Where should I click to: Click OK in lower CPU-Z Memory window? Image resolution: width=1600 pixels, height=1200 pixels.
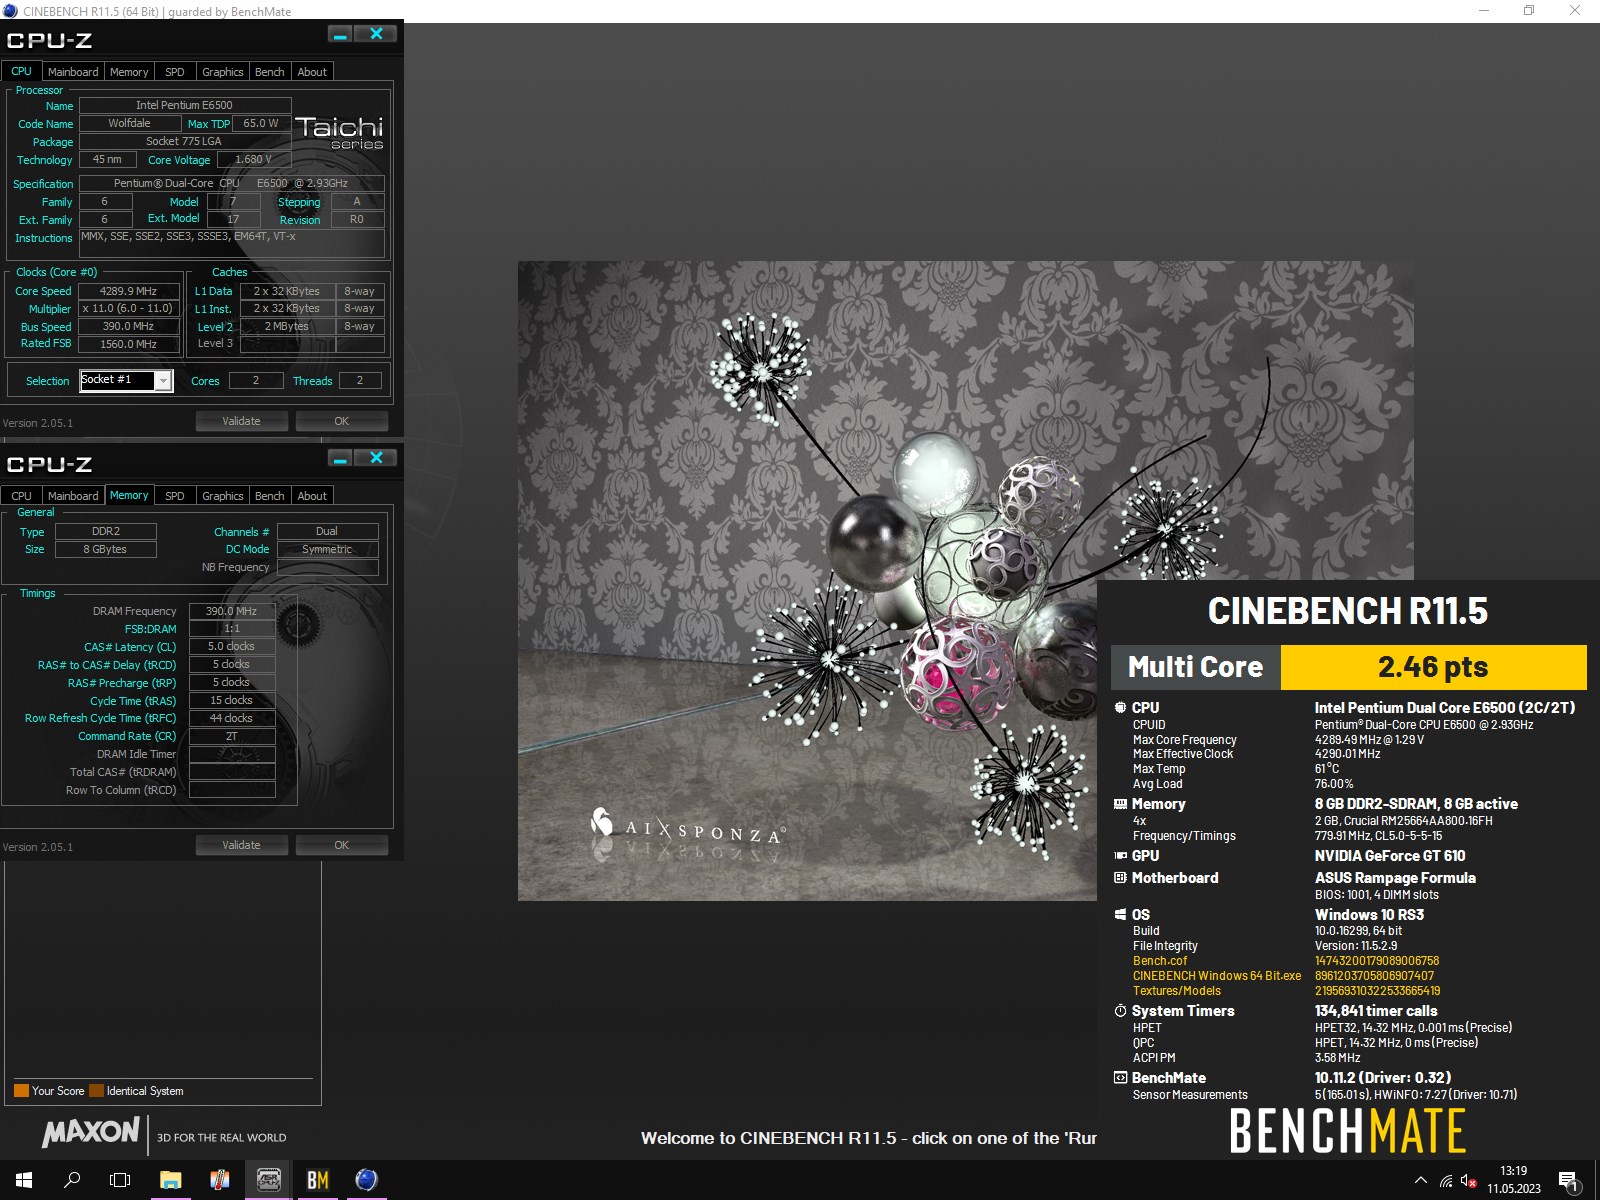pos(341,845)
